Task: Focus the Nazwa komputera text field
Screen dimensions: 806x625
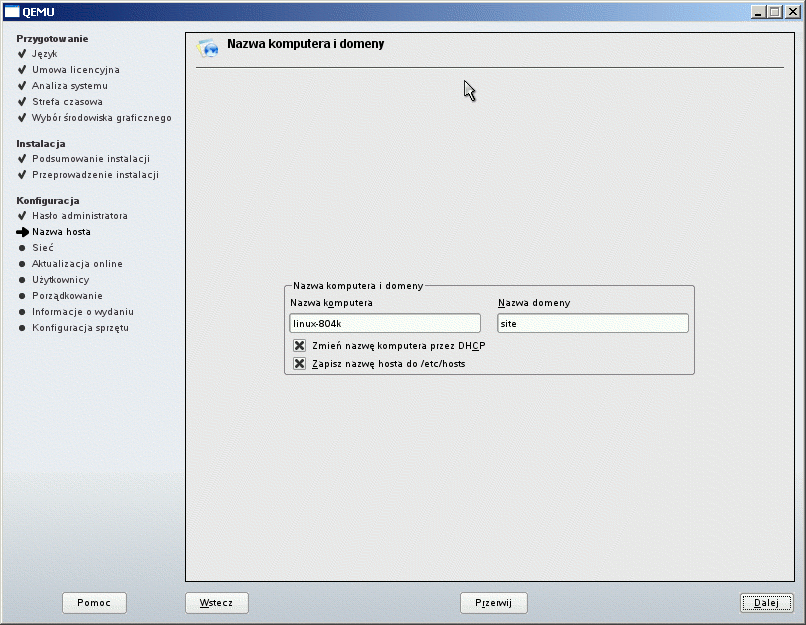Action: pos(384,323)
